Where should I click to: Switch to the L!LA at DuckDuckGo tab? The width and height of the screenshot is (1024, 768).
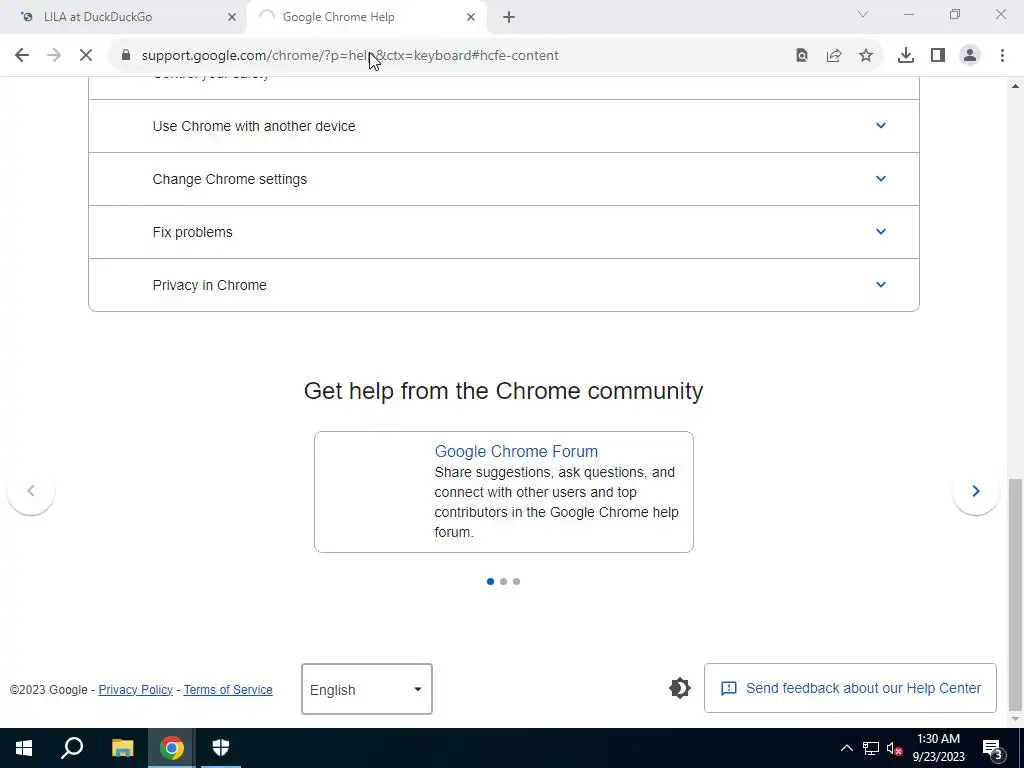(123, 17)
